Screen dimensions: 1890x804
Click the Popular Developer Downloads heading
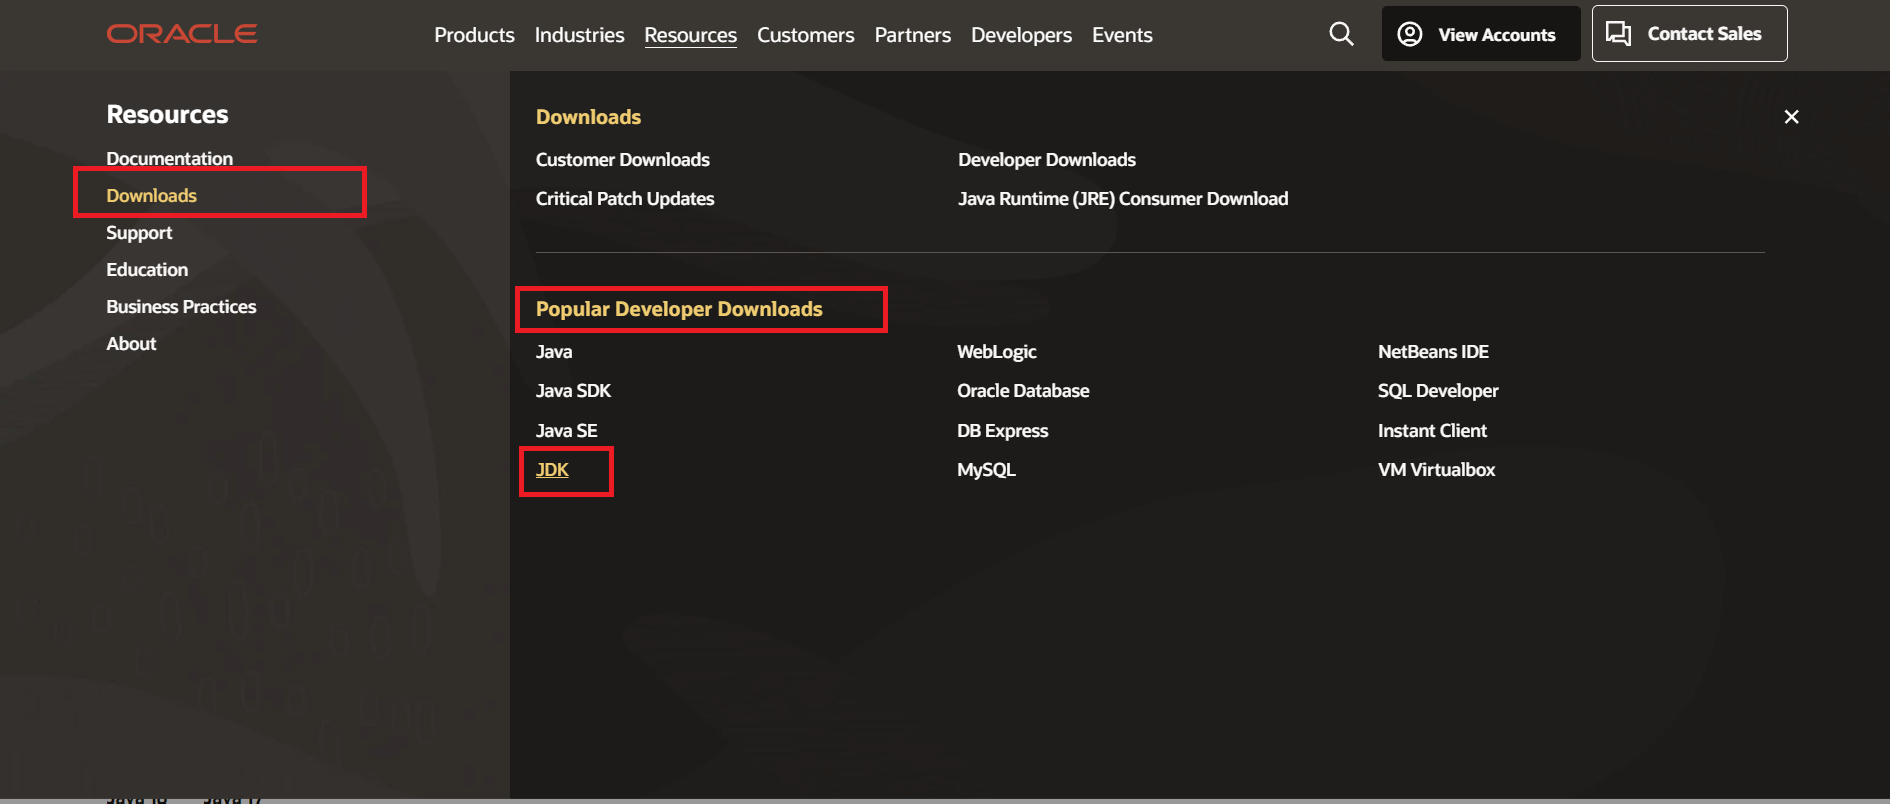[x=679, y=309]
